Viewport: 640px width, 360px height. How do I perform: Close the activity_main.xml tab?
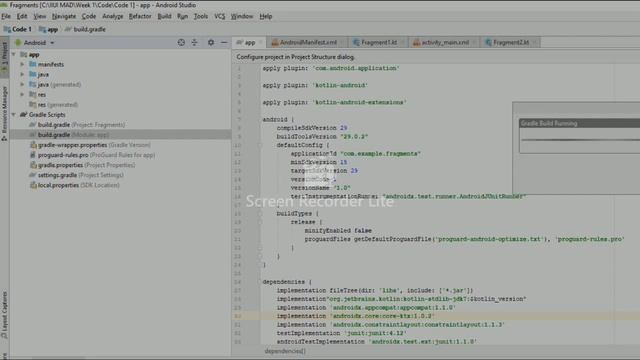[474, 42]
